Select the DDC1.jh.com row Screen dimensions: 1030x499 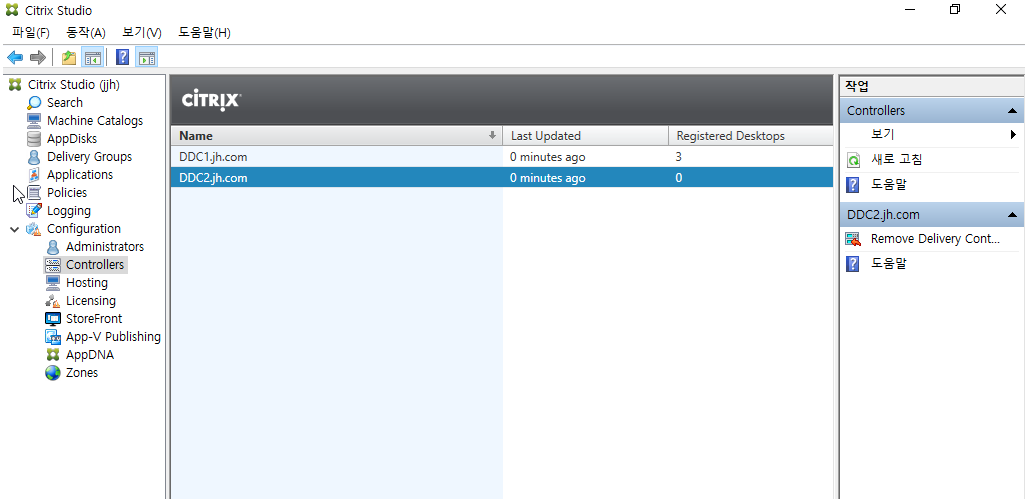coord(502,158)
